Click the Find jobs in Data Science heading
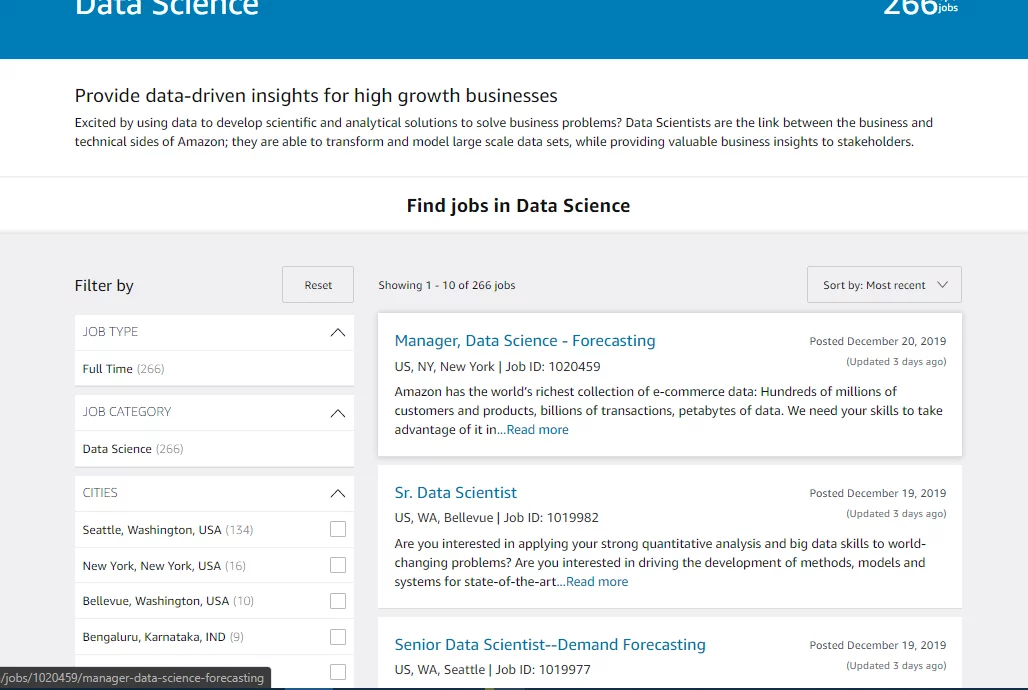1028x690 pixels. pos(518,206)
